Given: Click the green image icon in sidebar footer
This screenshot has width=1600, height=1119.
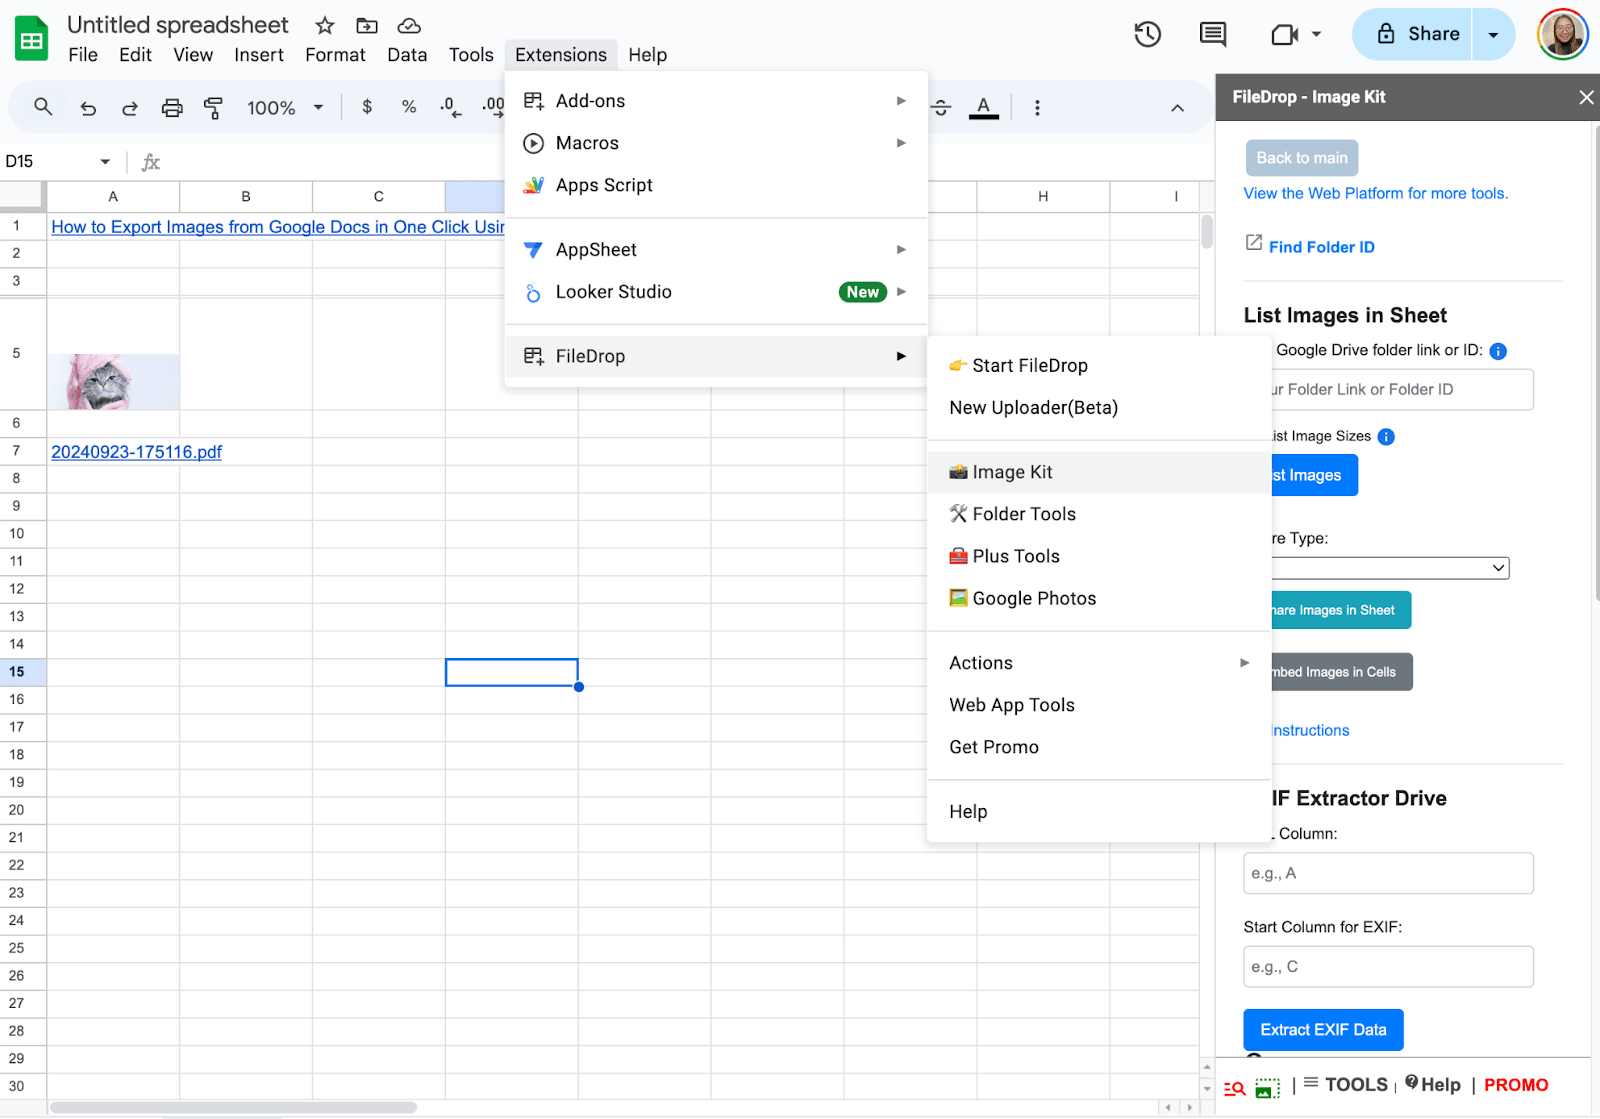Looking at the screenshot, I should [1267, 1088].
